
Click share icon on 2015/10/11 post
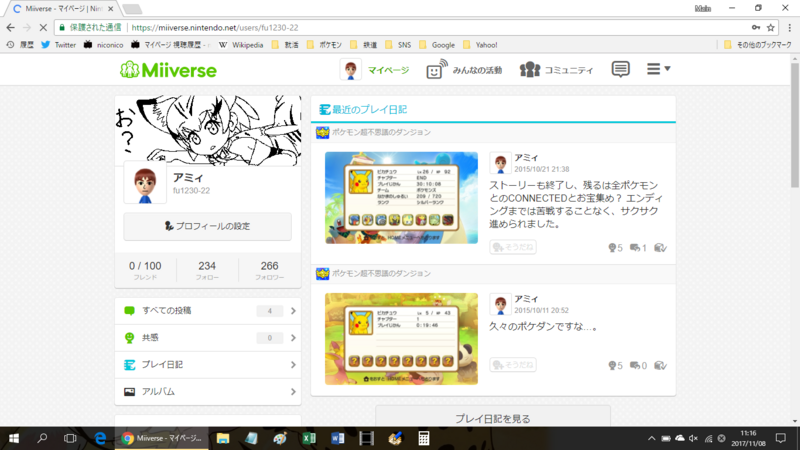click(660, 366)
